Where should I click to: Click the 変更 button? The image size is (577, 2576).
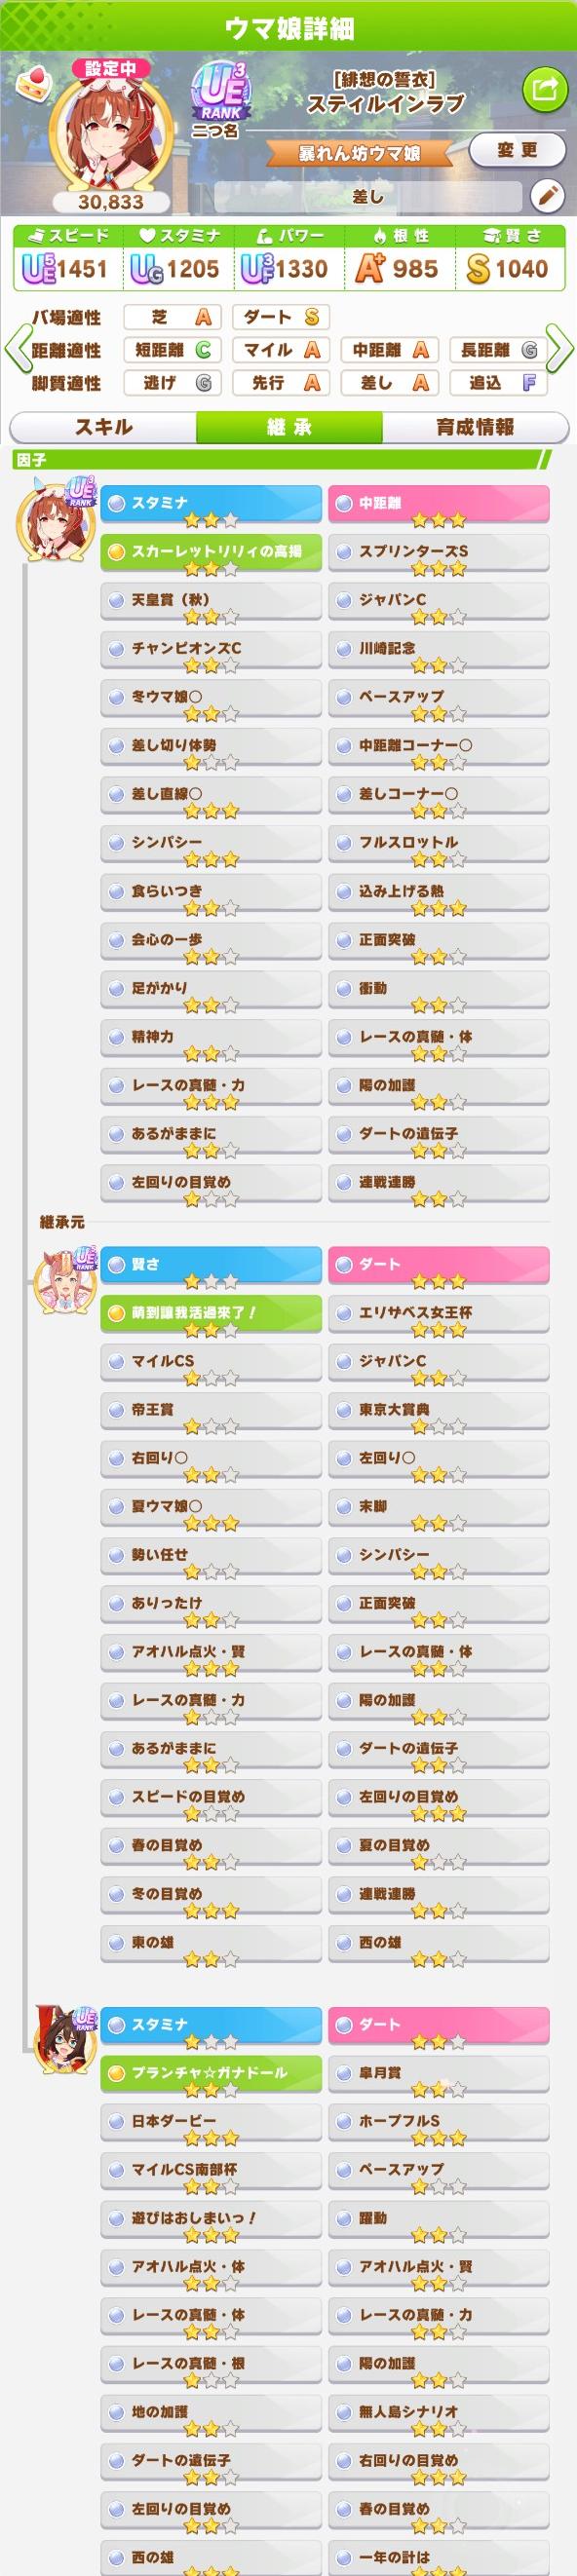click(x=517, y=150)
